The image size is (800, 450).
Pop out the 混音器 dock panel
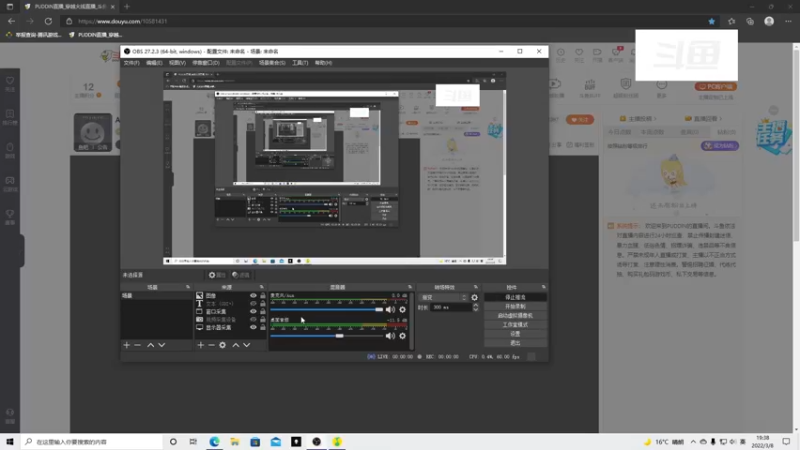click(x=410, y=287)
